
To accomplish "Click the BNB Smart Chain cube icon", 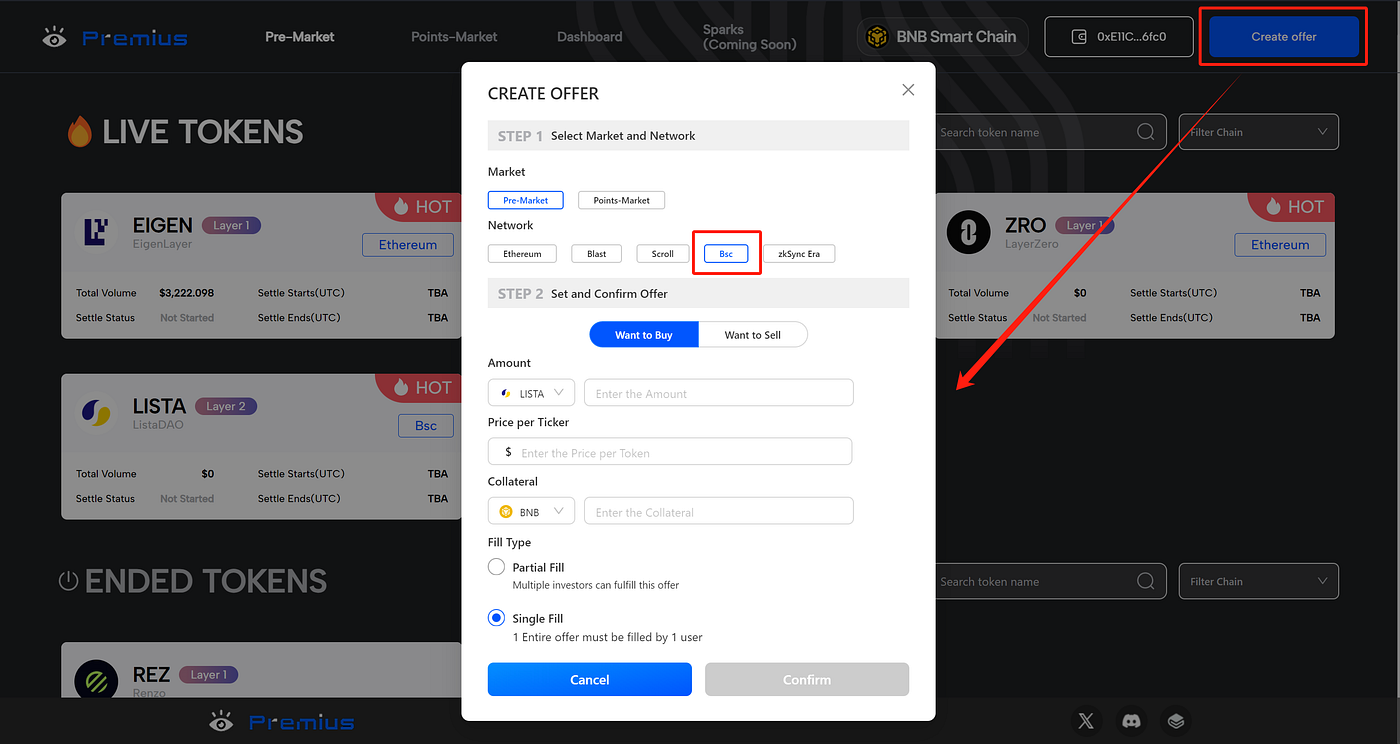I will [x=877, y=37].
